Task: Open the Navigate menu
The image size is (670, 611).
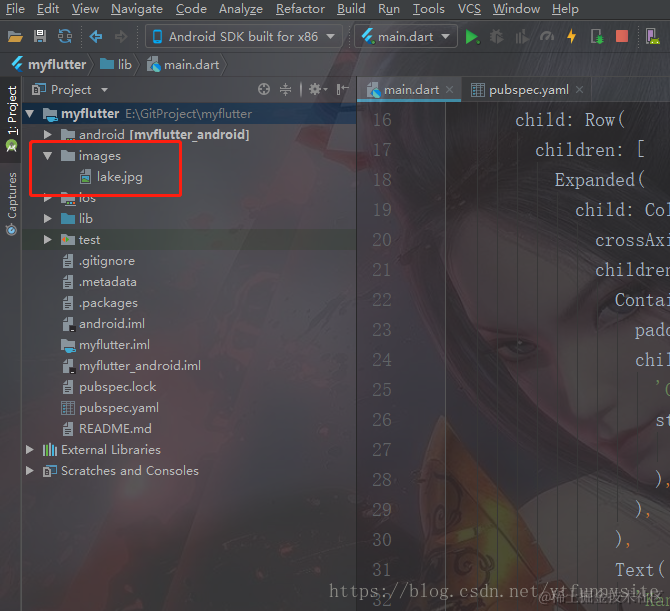Action: (x=137, y=9)
